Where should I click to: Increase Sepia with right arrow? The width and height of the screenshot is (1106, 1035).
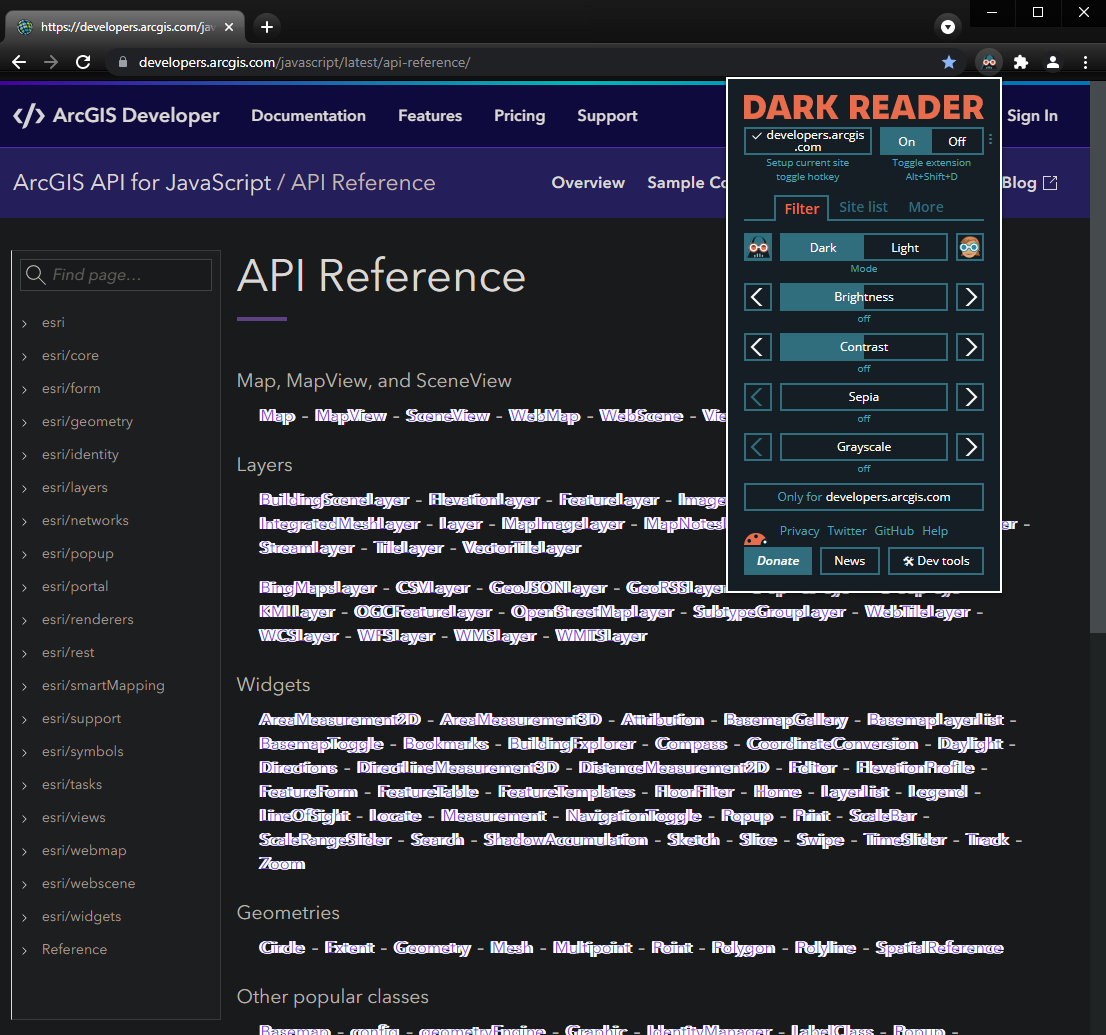tap(970, 397)
